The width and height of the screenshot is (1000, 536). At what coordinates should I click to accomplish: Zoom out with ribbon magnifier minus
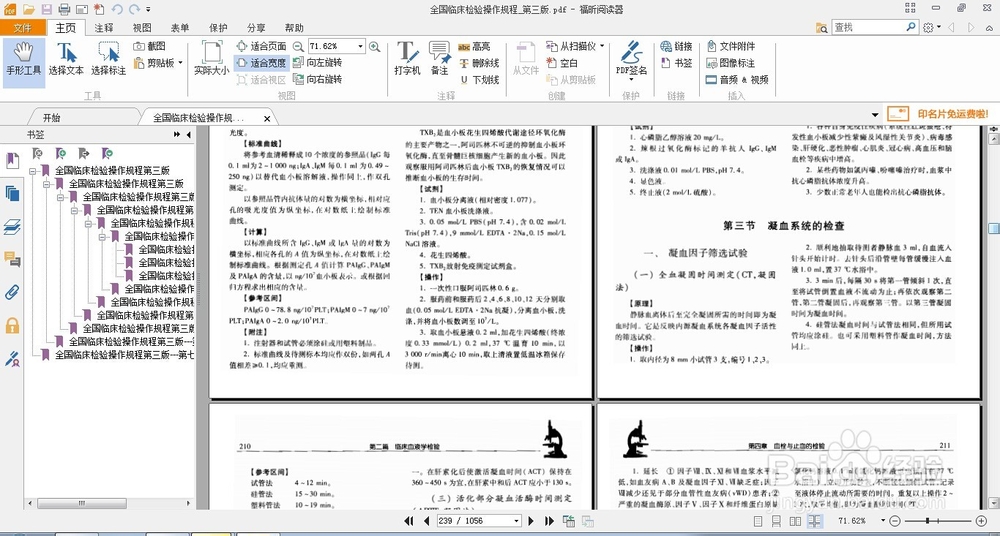coord(298,47)
